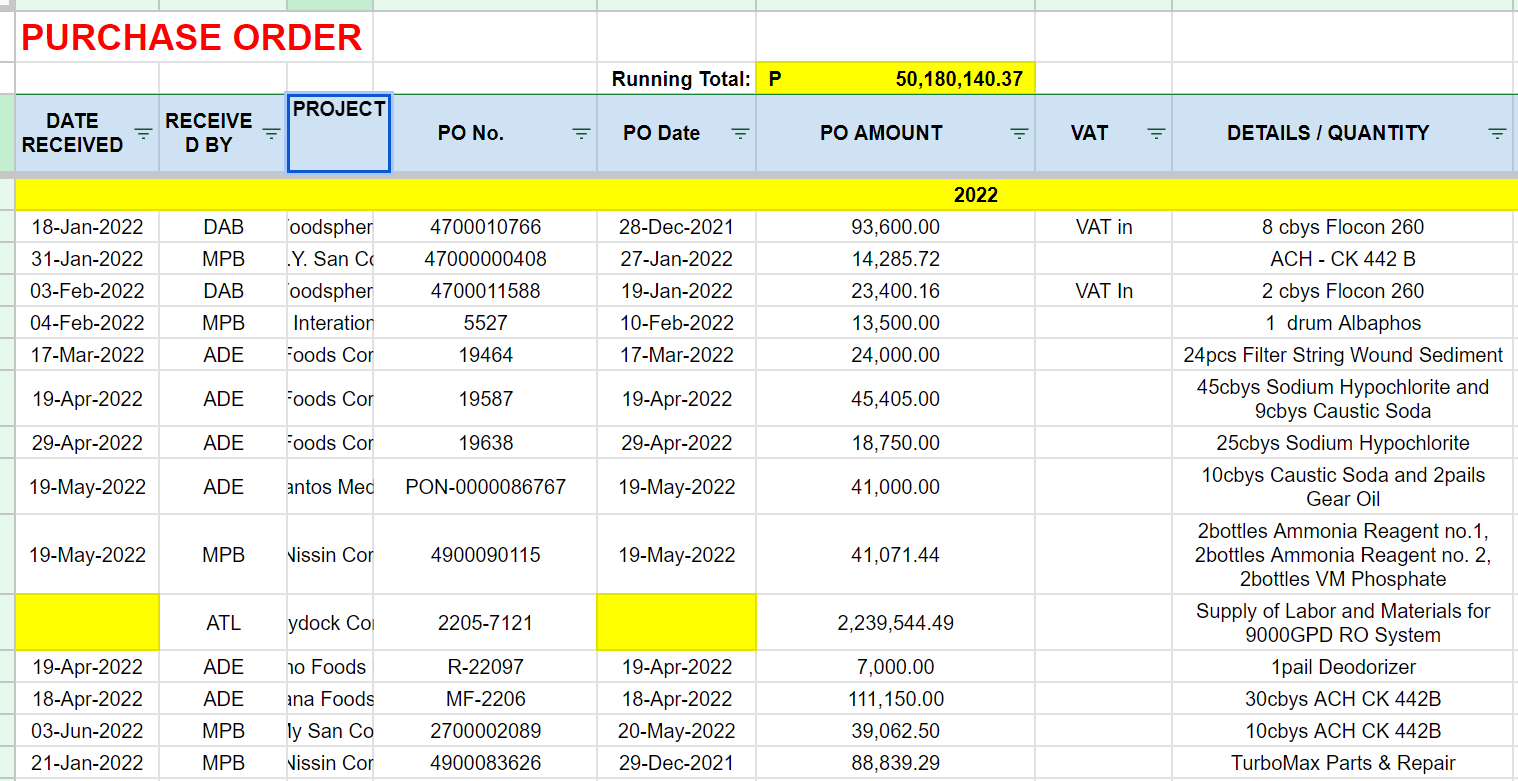
Task: Click the 'VAT In' cell beside 23,400.16
Action: point(1104,291)
